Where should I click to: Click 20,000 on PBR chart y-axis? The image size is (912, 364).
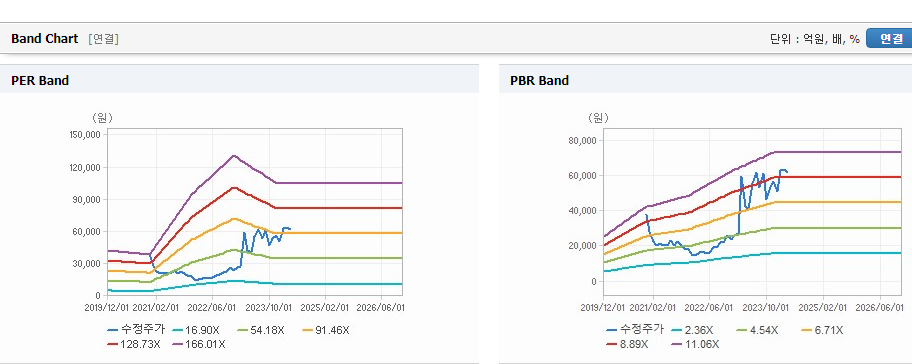click(583, 246)
